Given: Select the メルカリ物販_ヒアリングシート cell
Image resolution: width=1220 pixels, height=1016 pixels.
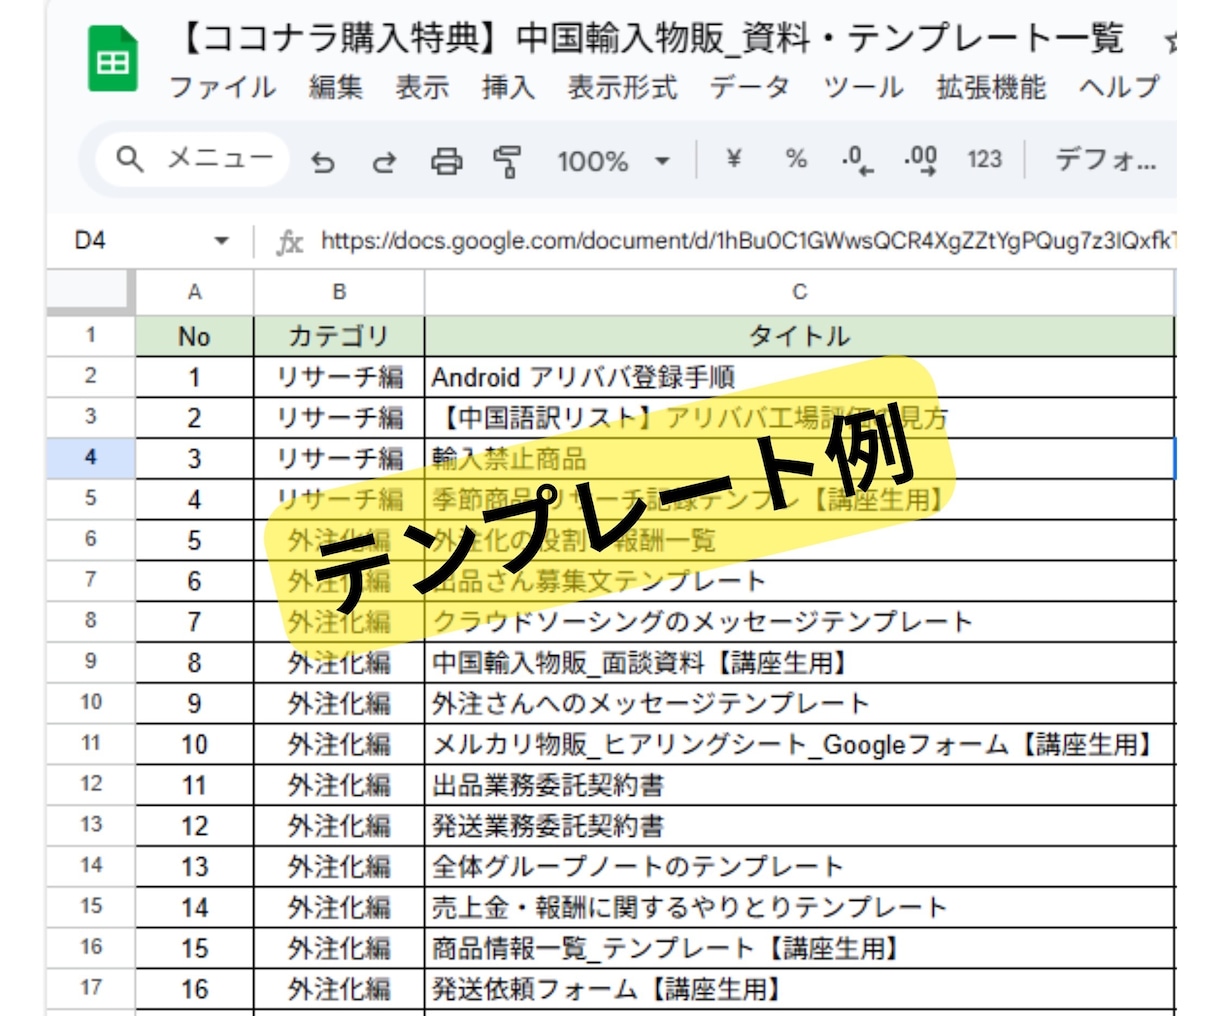Looking at the screenshot, I should (799, 744).
